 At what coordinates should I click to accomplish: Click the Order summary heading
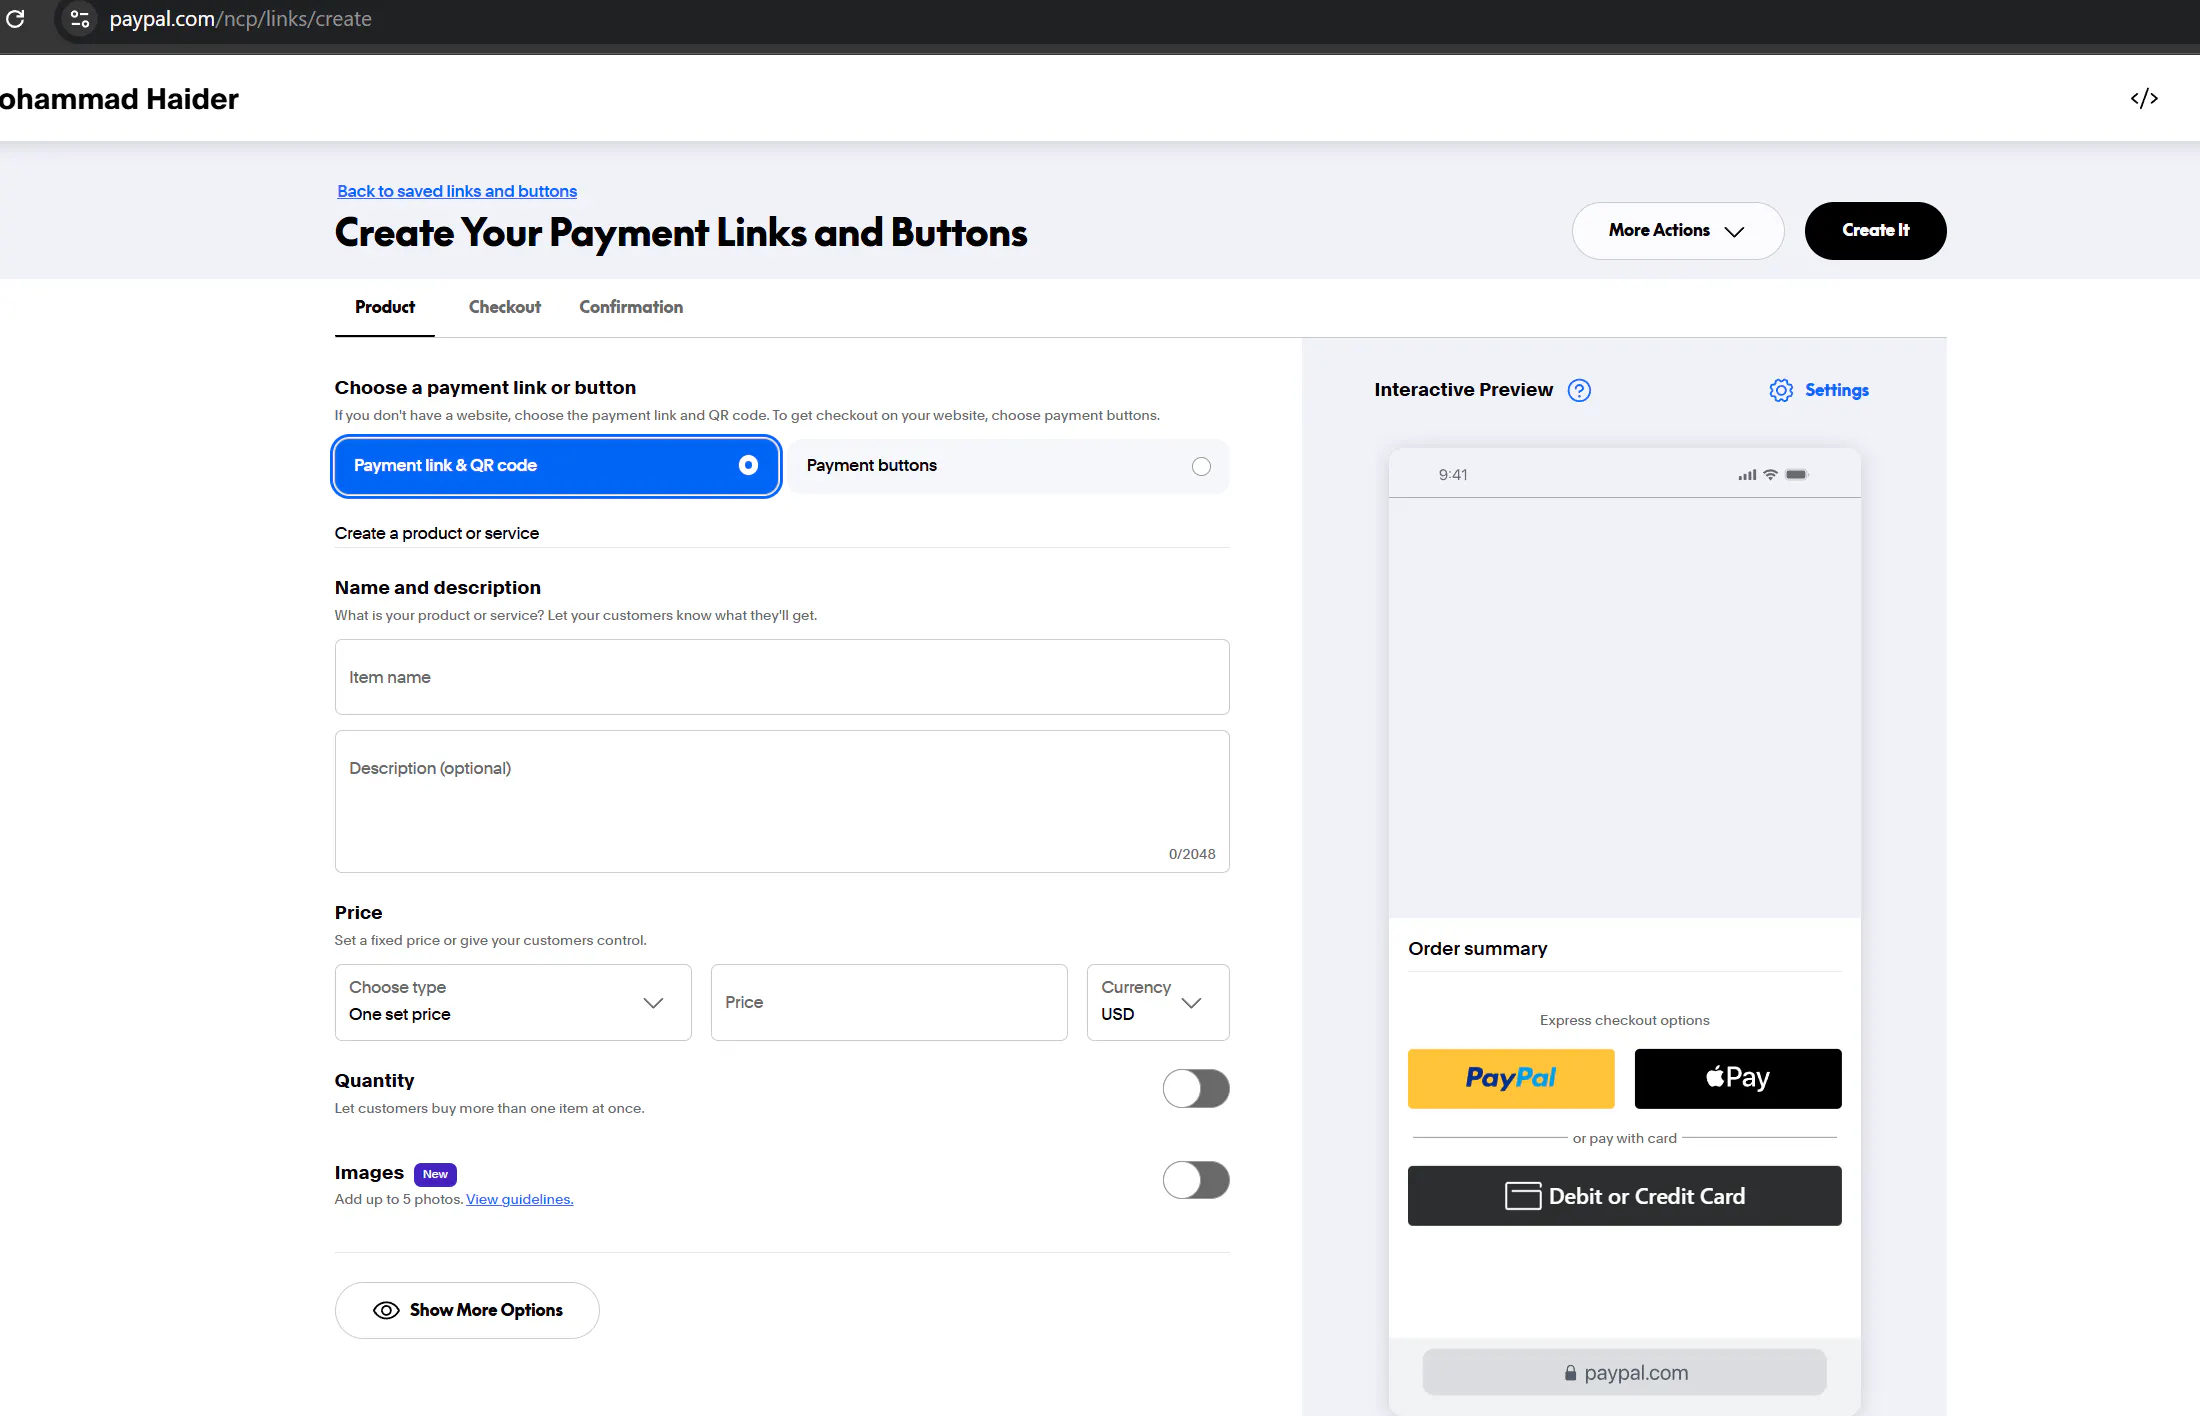click(1477, 948)
